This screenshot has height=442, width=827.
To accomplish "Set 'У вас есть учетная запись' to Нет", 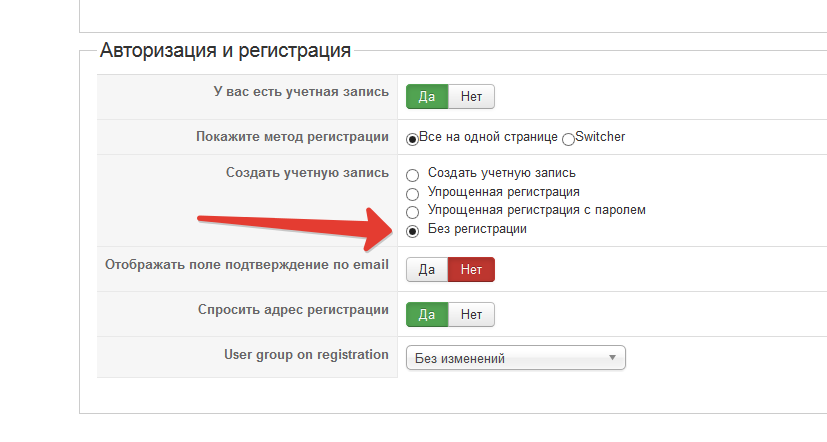I will (471, 97).
